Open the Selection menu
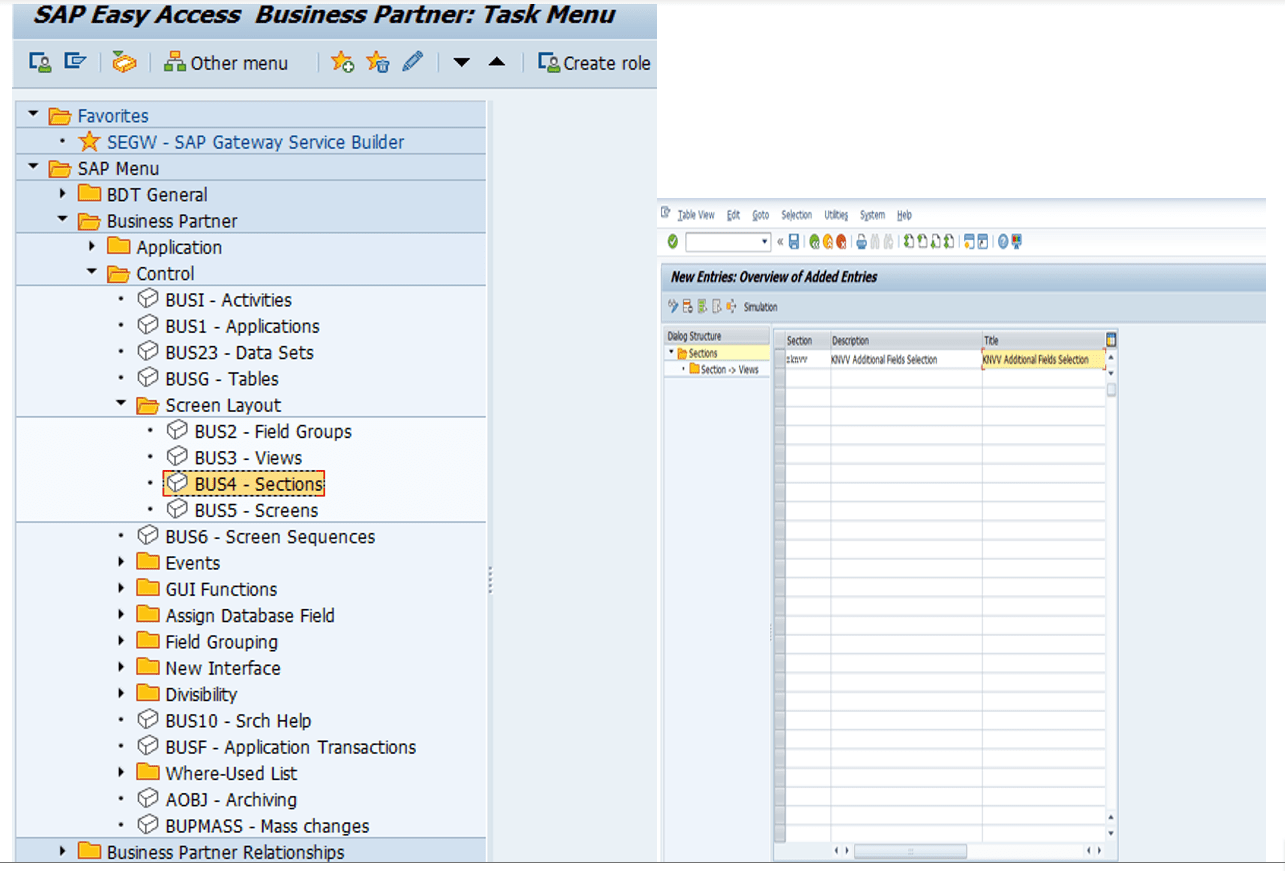 (796, 215)
